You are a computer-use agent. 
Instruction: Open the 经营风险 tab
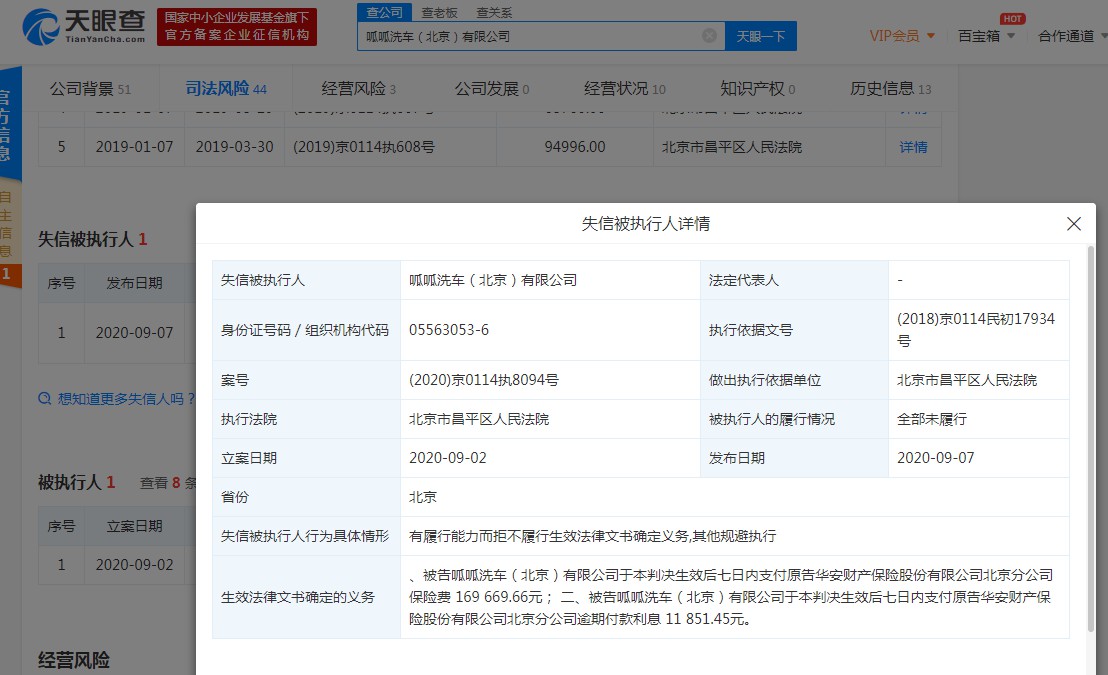(x=358, y=89)
